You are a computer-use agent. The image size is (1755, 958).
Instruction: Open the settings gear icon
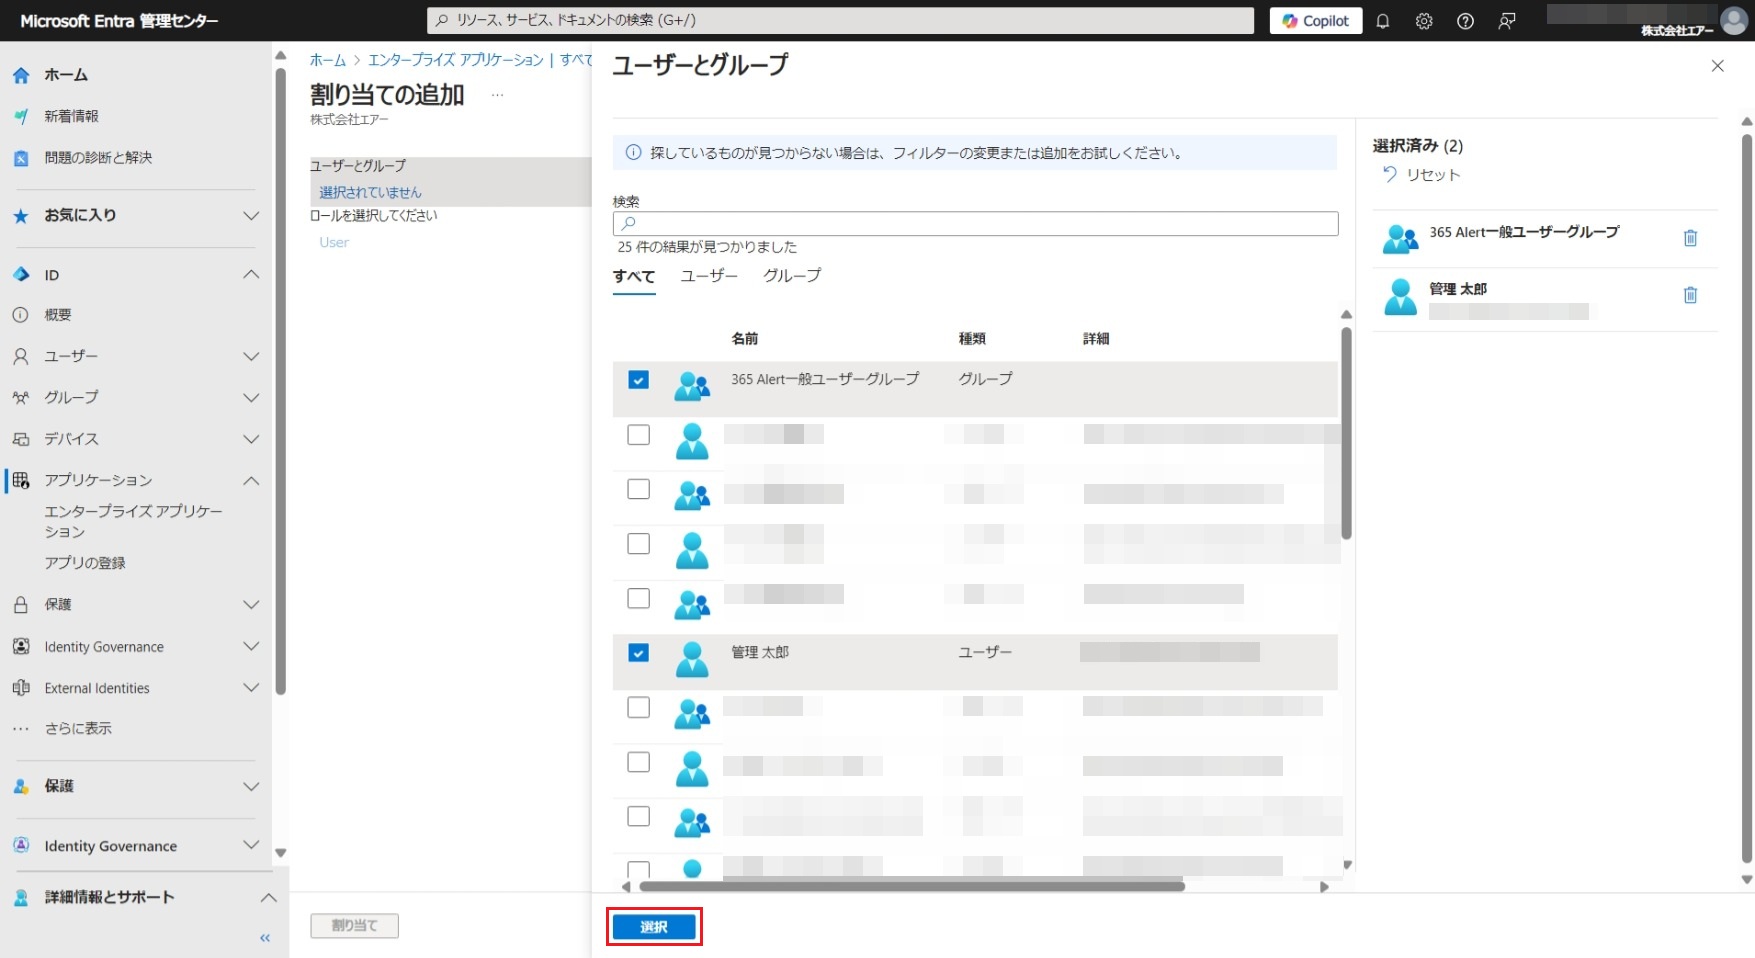click(1424, 21)
